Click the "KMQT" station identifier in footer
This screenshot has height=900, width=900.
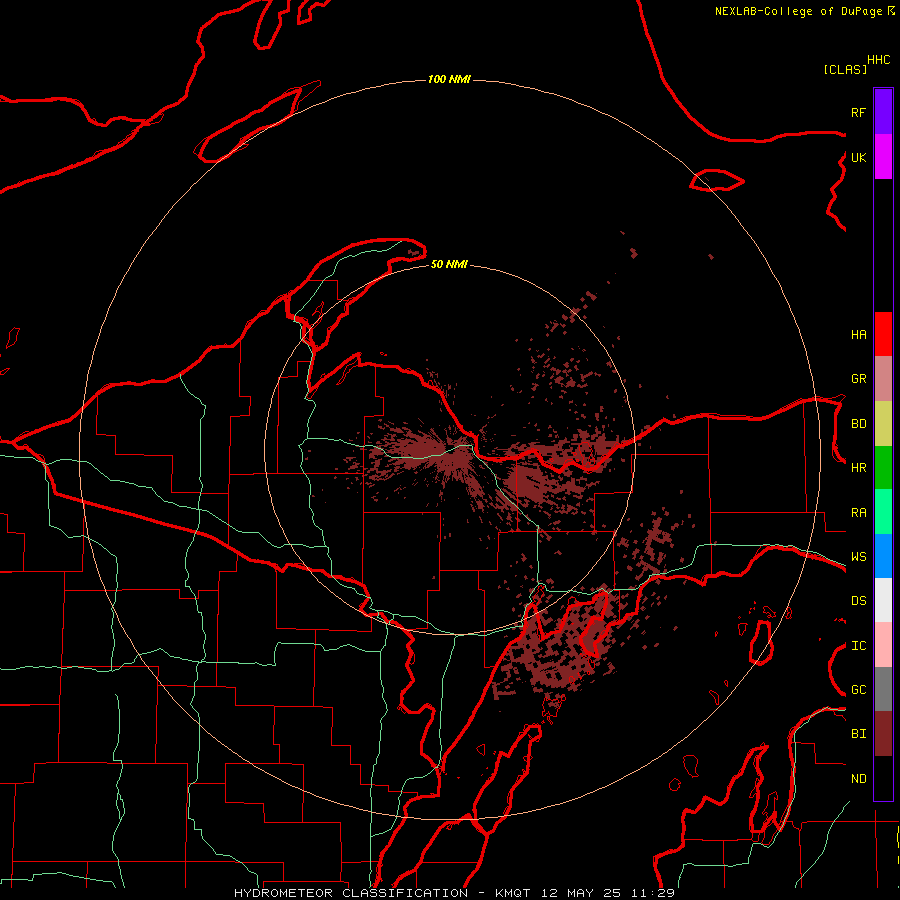(x=513, y=893)
